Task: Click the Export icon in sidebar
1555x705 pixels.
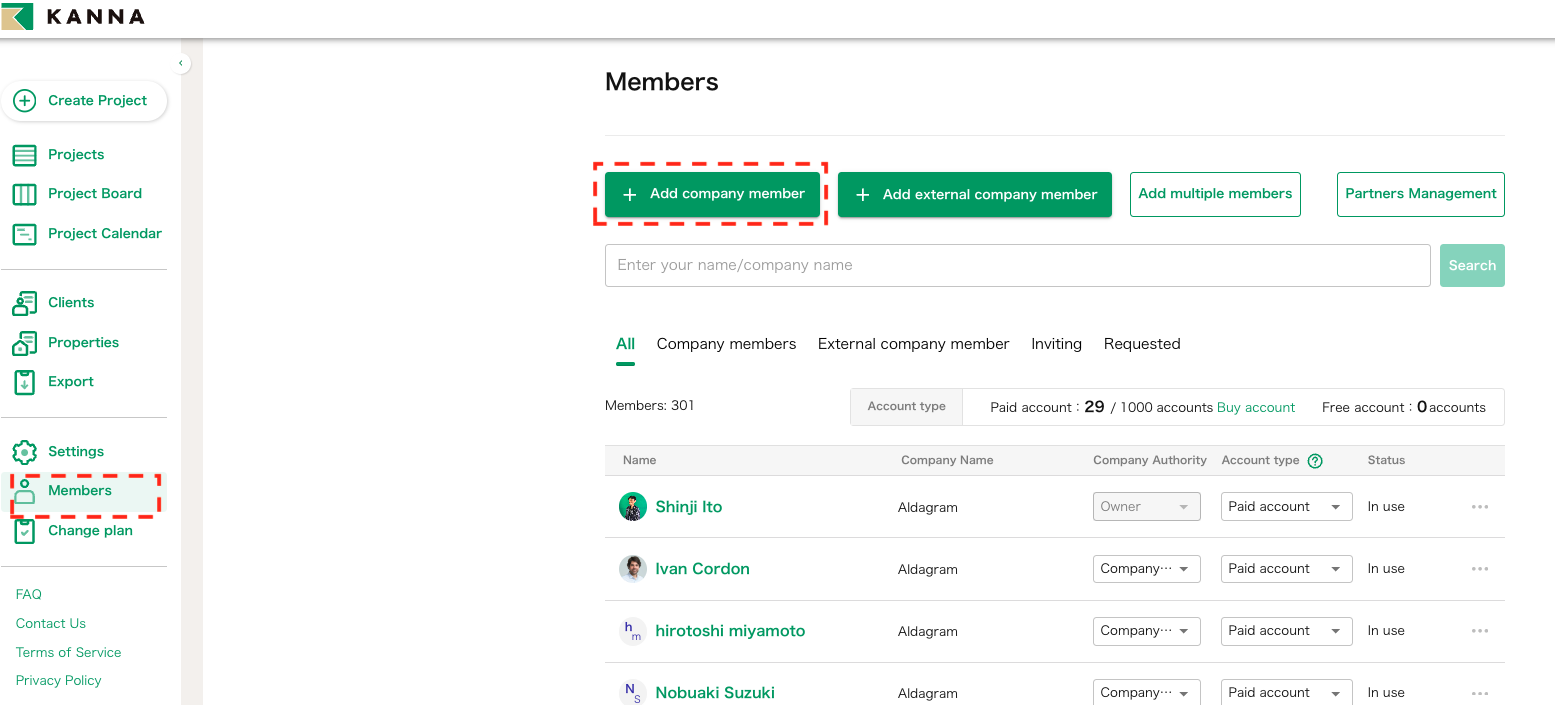Action: point(24,382)
